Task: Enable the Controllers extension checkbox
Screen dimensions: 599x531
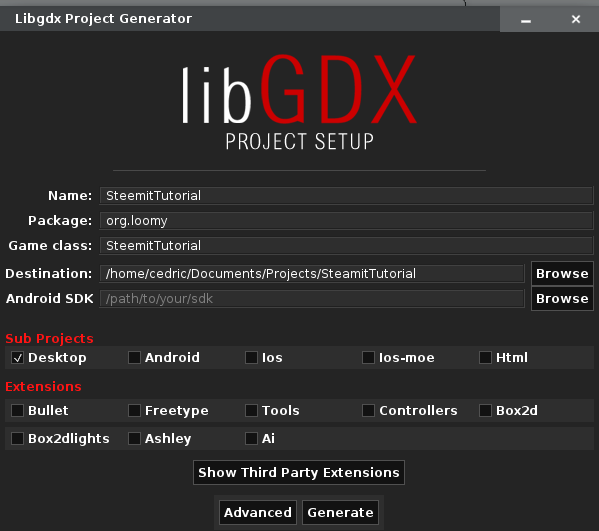Action: click(368, 411)
